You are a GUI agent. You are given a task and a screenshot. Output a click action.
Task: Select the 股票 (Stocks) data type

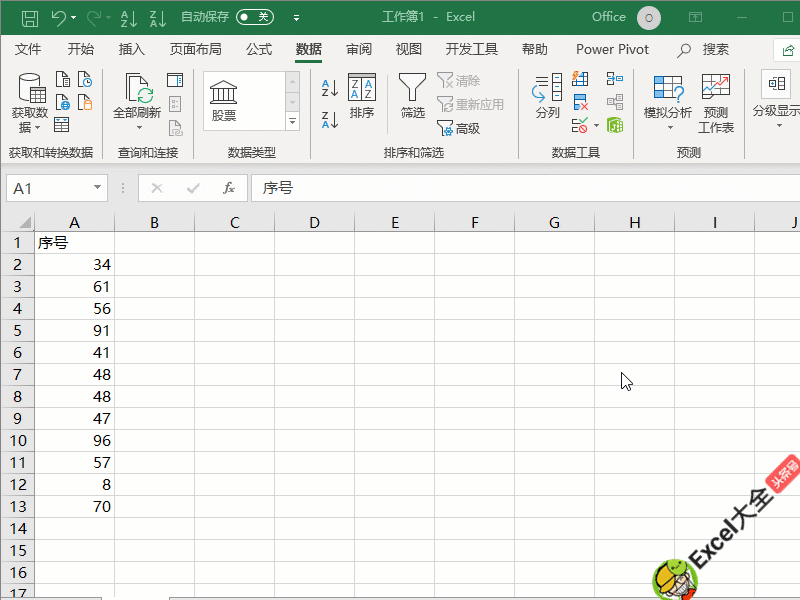tap(223, 101)
